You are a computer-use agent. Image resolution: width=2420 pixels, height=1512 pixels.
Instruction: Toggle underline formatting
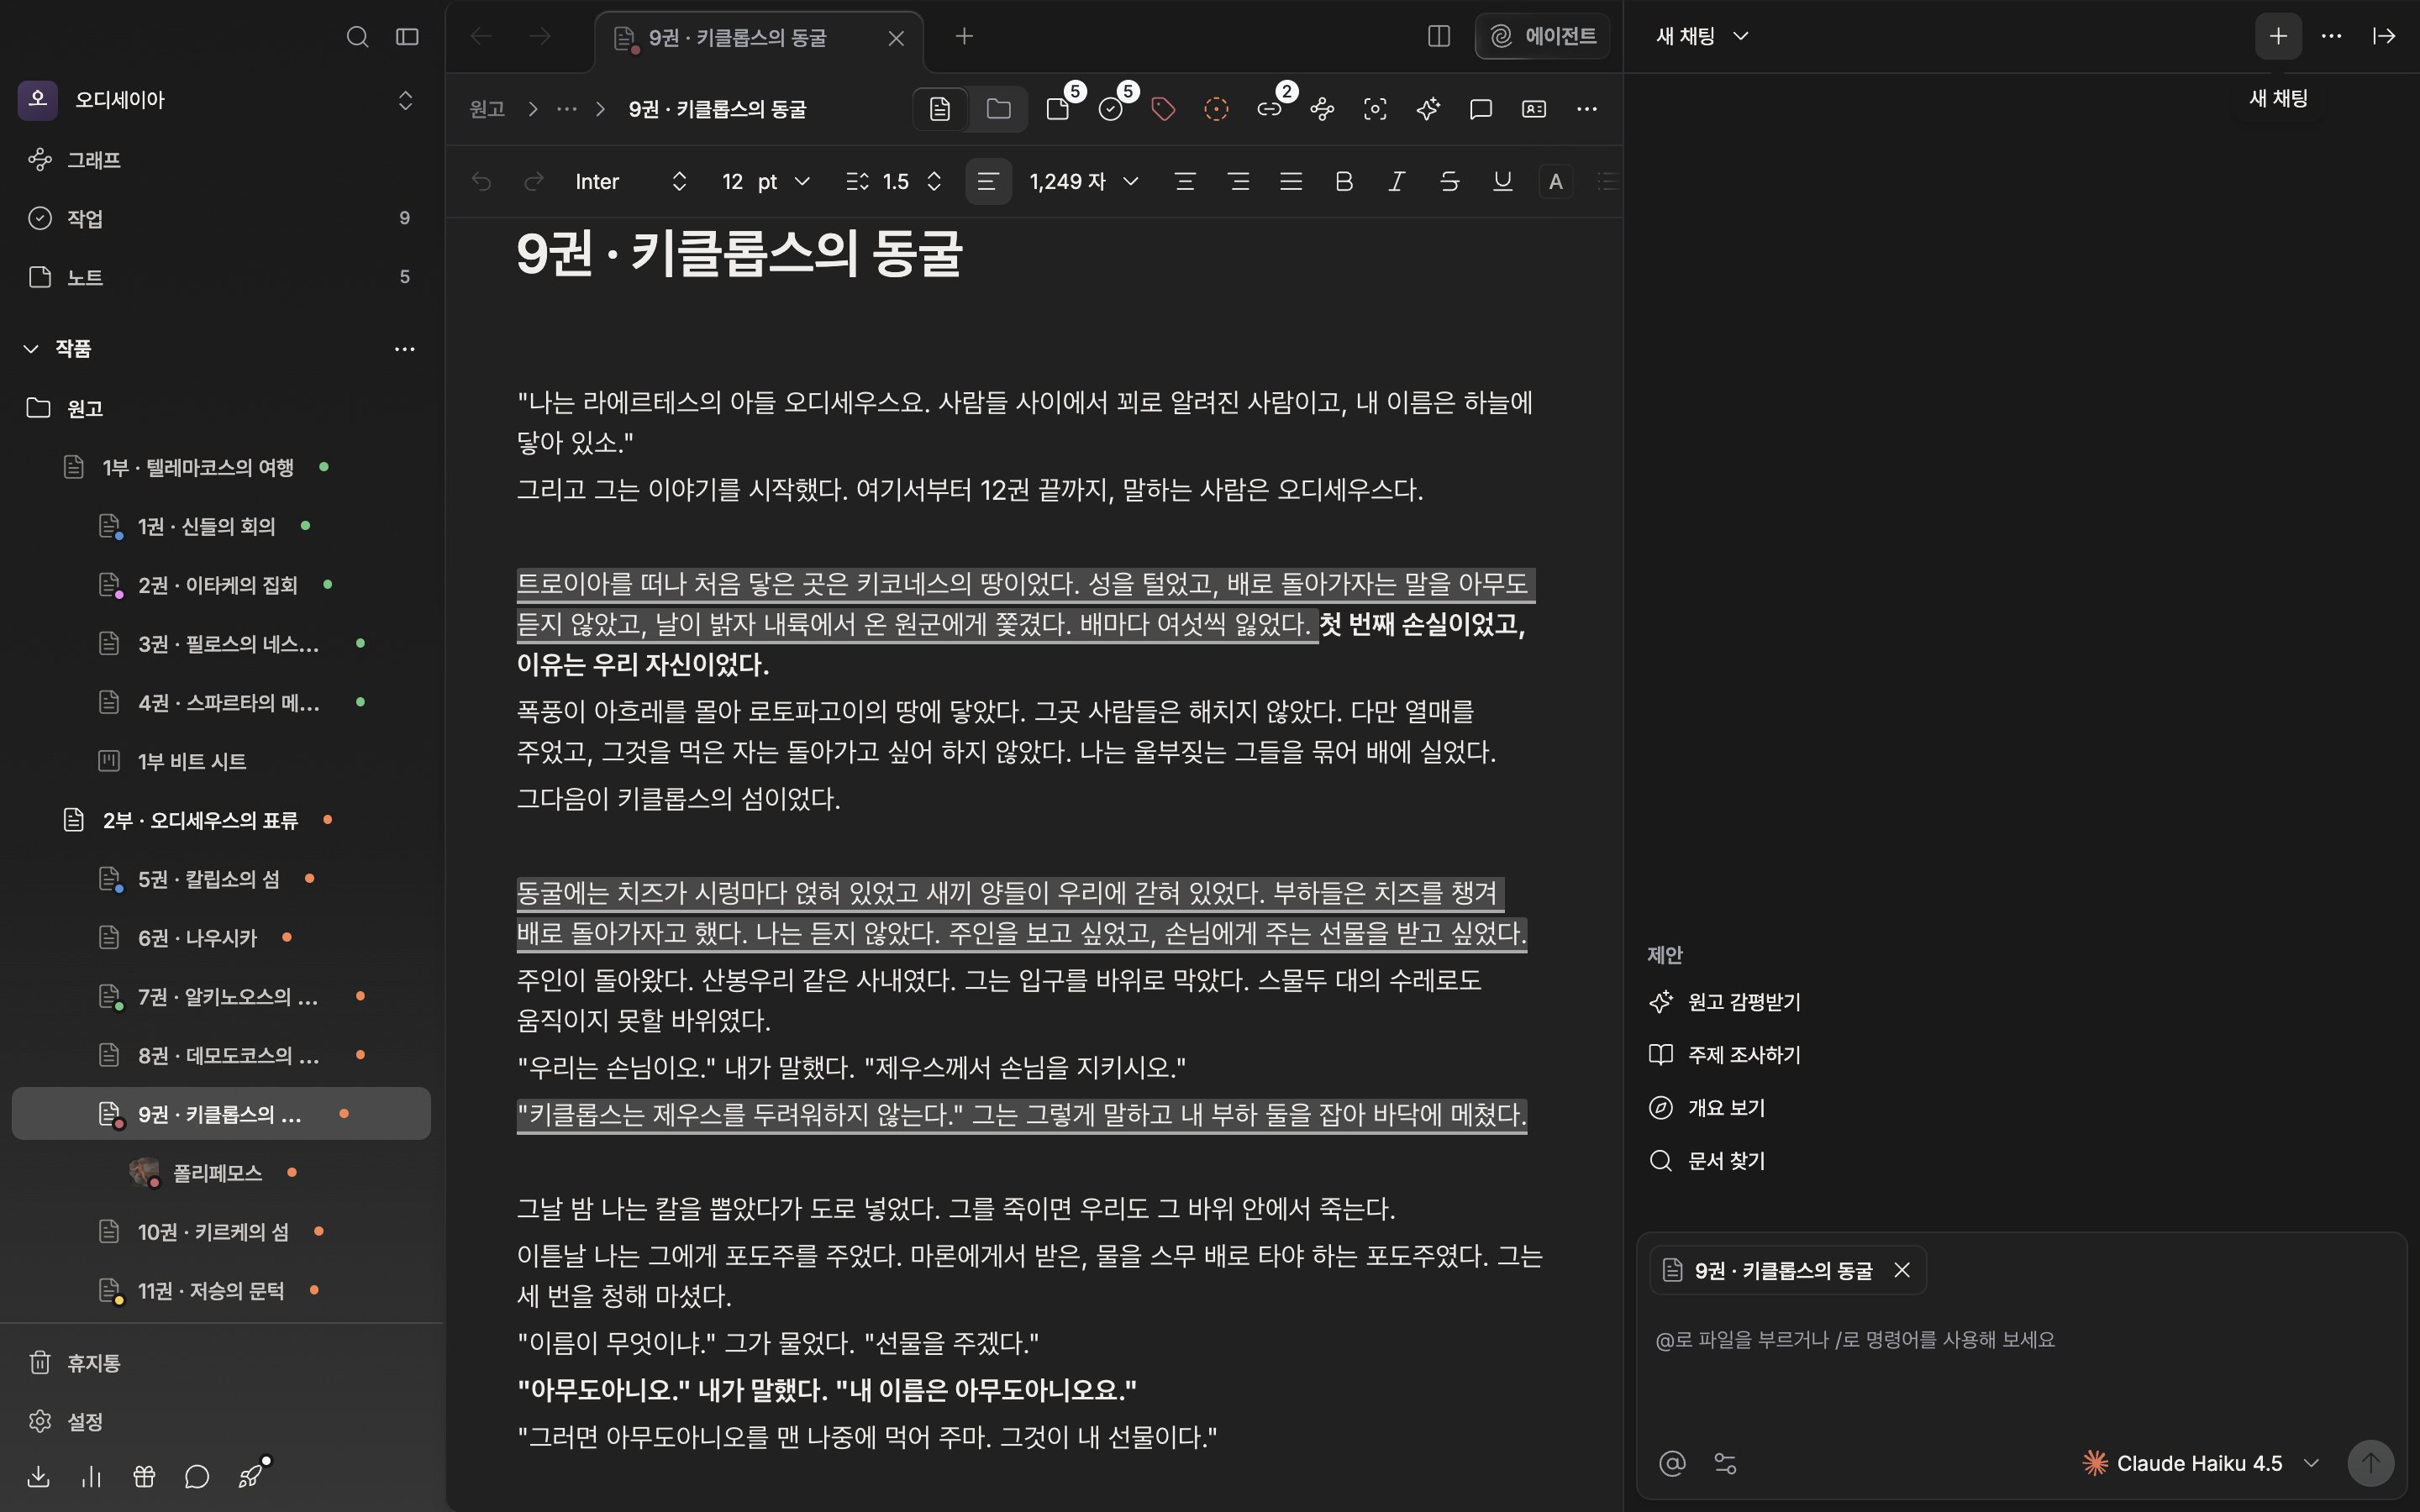pos(1502,181)
